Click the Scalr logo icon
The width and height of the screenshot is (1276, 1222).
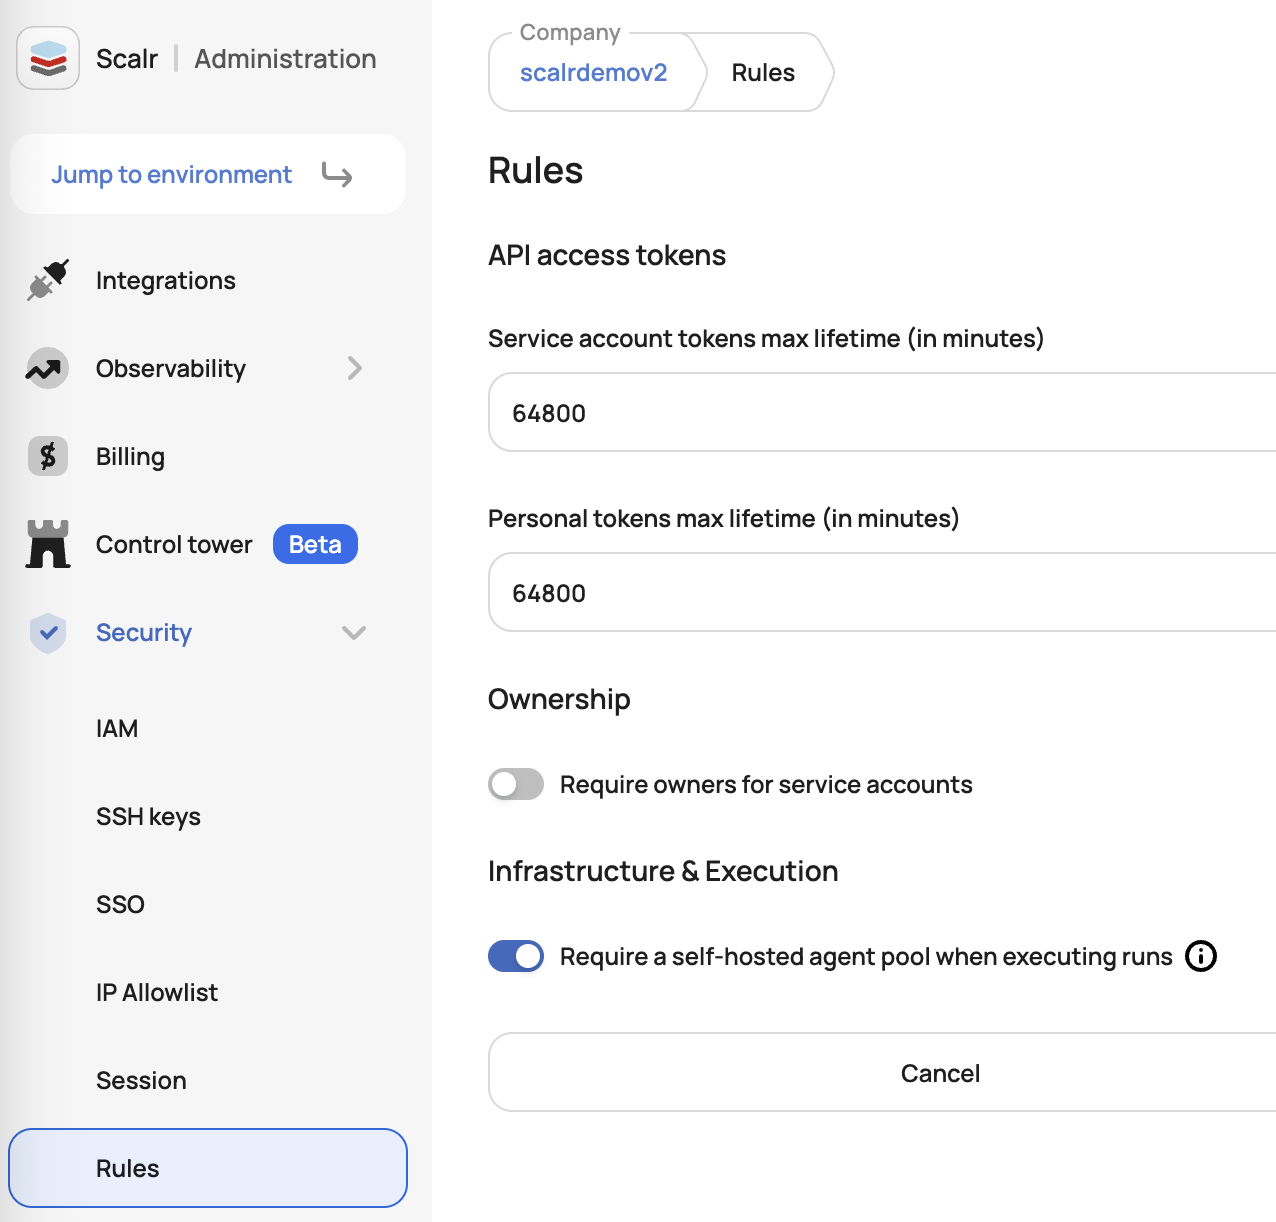click(x=48, y=58)
